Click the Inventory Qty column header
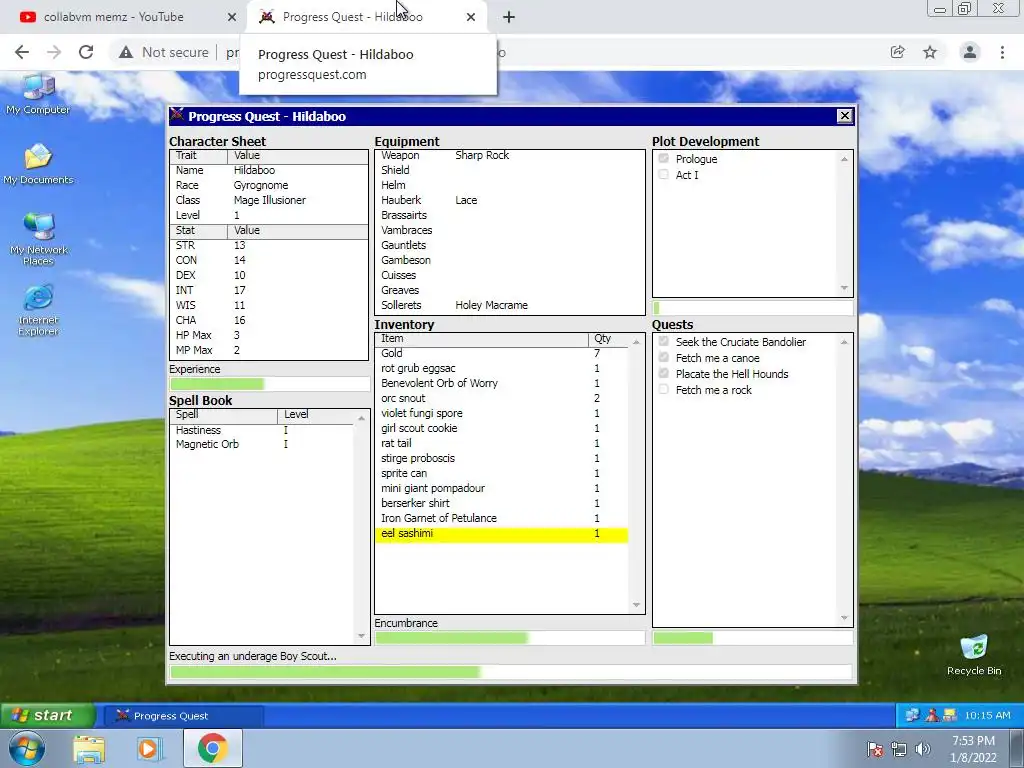Screen dimensions: 1024x768 pyautogui.click(x=608, y=339)
